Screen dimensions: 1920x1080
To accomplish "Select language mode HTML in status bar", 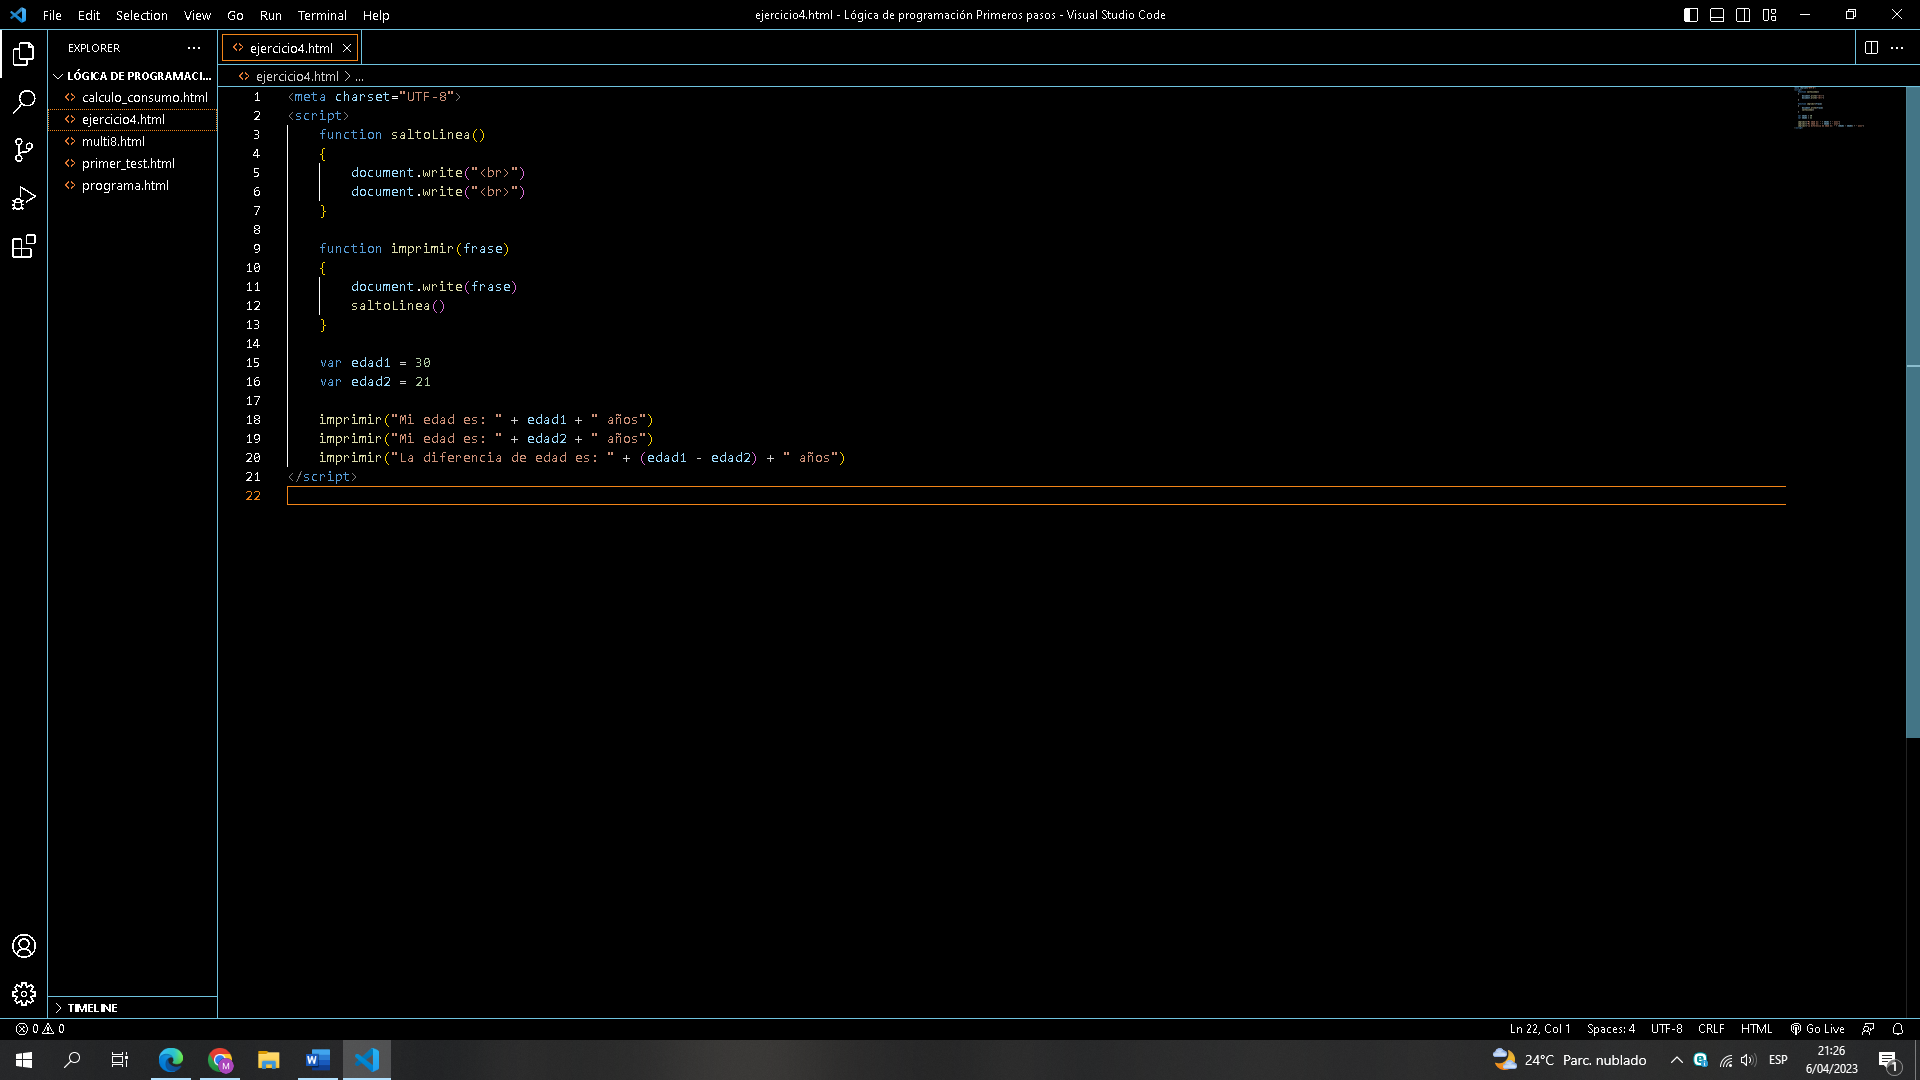I will pyautogui.click(x=1756, y=1028).
